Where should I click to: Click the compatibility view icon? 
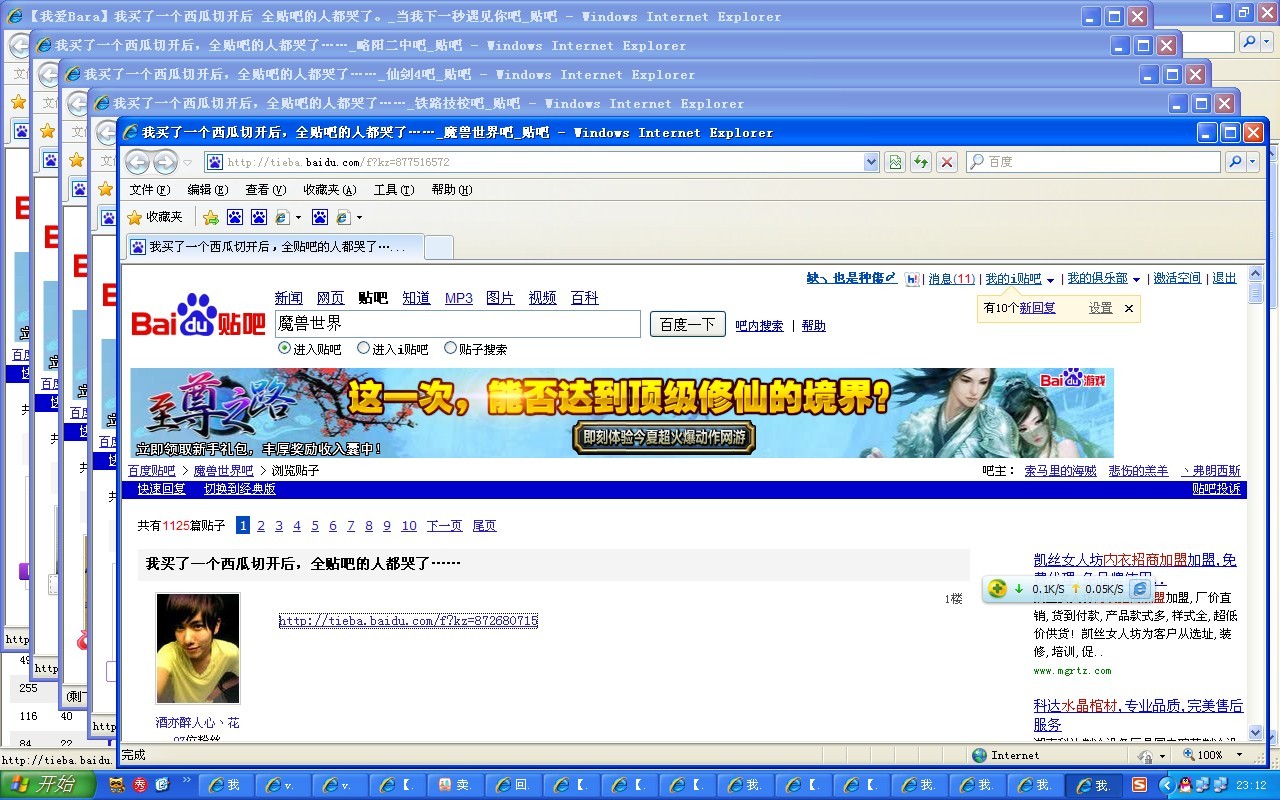click(x=895, y=162)
